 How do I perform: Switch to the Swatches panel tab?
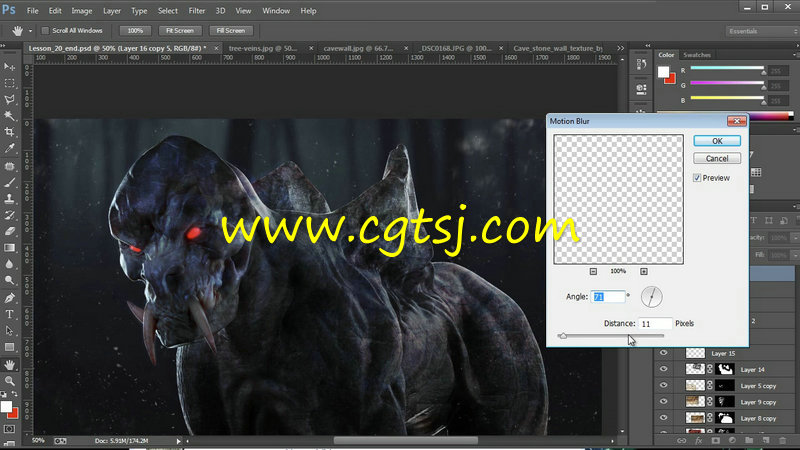[696, 55]
